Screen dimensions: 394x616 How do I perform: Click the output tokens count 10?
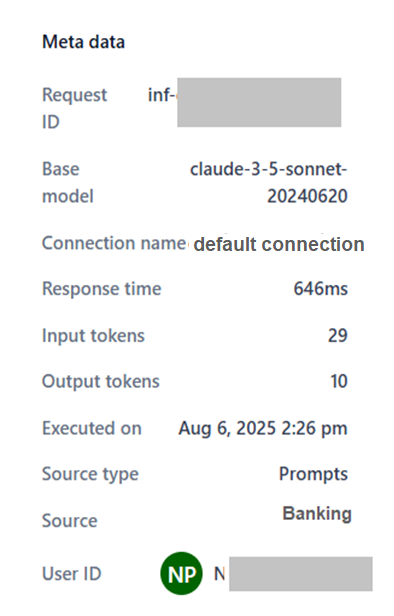tap(339, 381)
